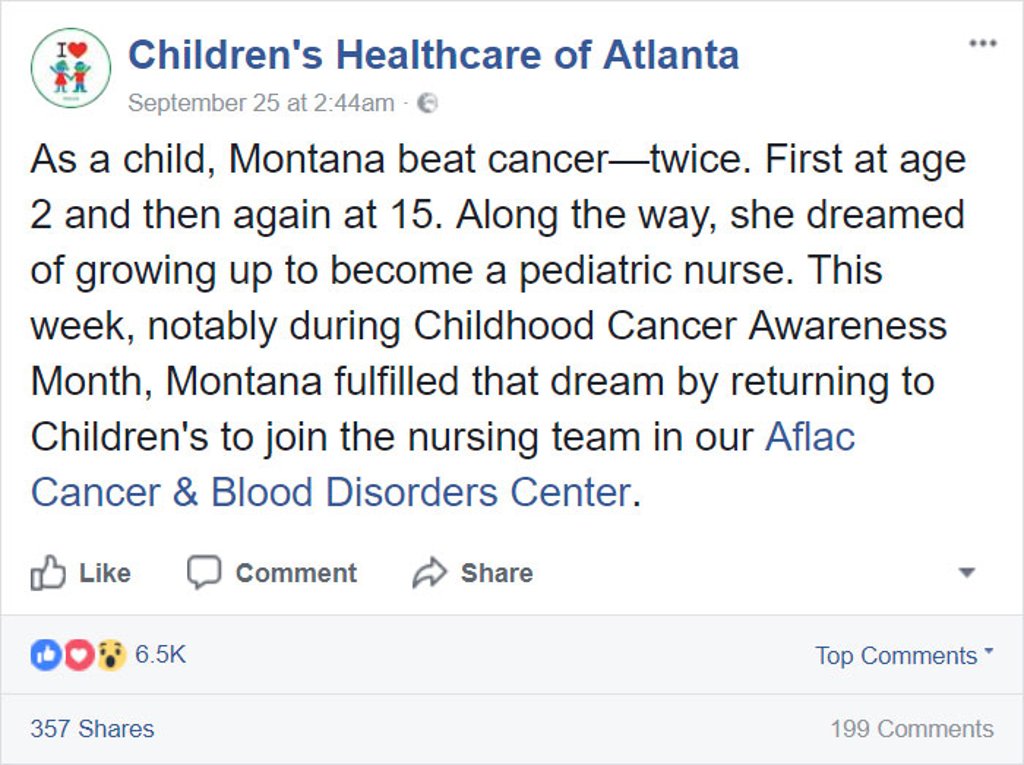Expand the small arrow dropdown beside Share

[966, 573]
